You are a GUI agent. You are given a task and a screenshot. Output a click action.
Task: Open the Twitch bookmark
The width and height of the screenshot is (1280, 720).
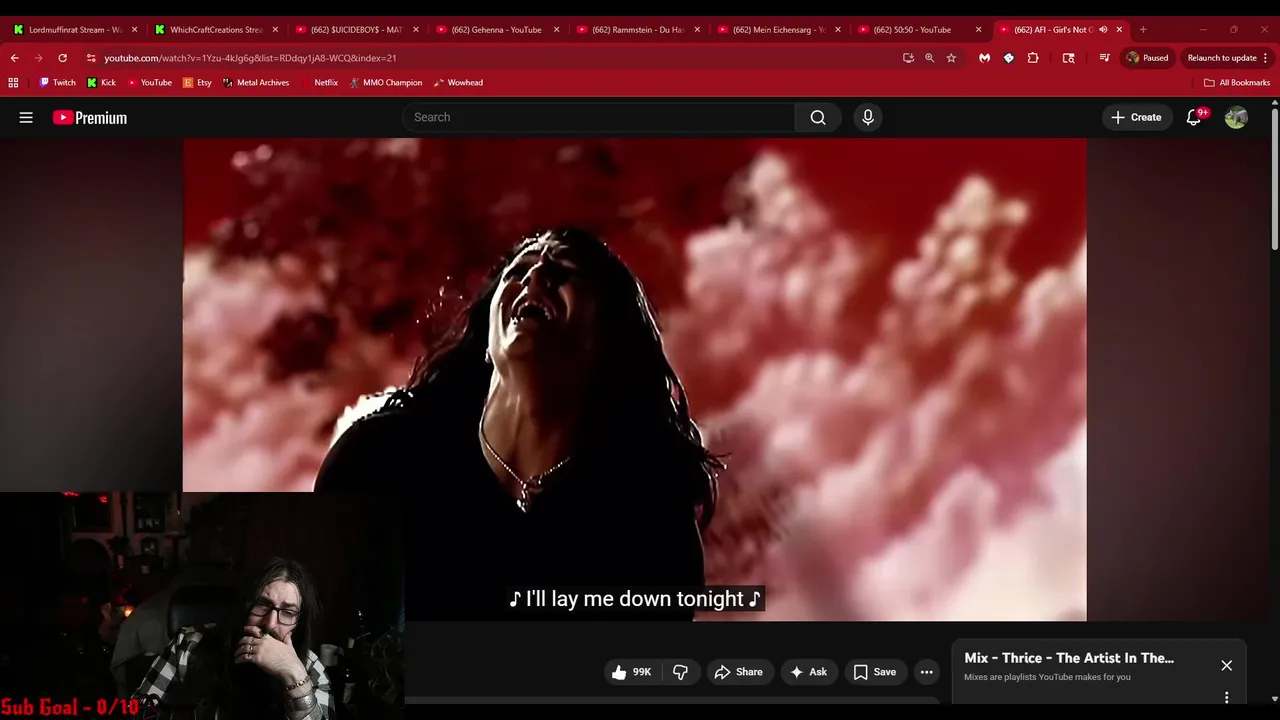point(56,83)
